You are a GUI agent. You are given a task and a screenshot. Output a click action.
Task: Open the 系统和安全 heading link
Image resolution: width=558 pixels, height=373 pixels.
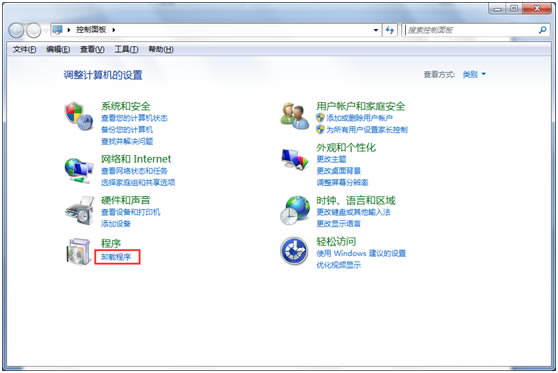[x=126, y=106]
